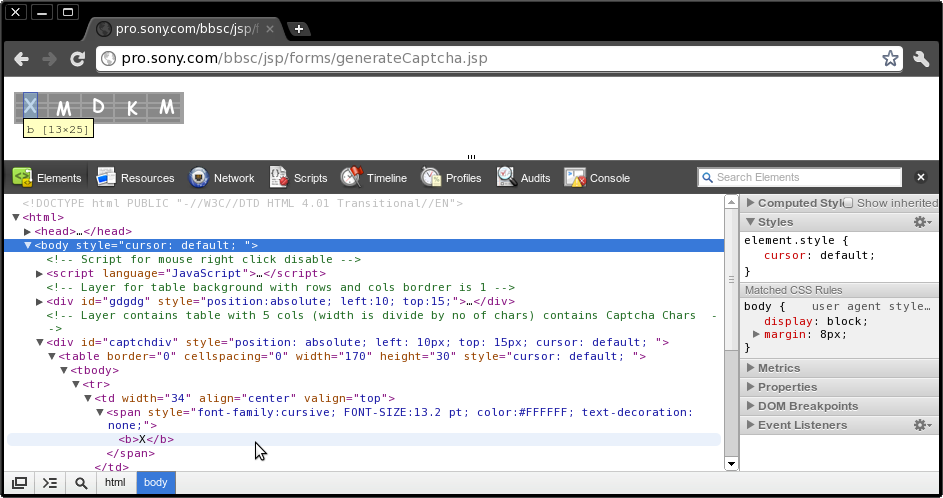
Task: Select the mouse right click disable comment
Action: (x=203, y=259)
